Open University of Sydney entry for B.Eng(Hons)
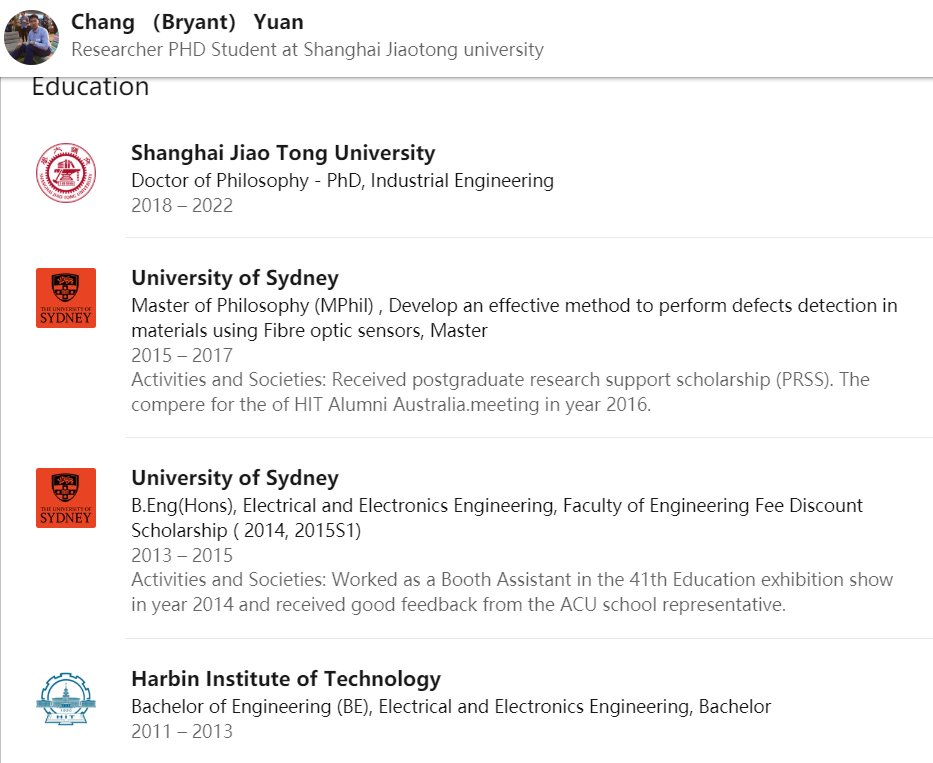The height and width of the screenshot is (763, 933). pos(235,478)
